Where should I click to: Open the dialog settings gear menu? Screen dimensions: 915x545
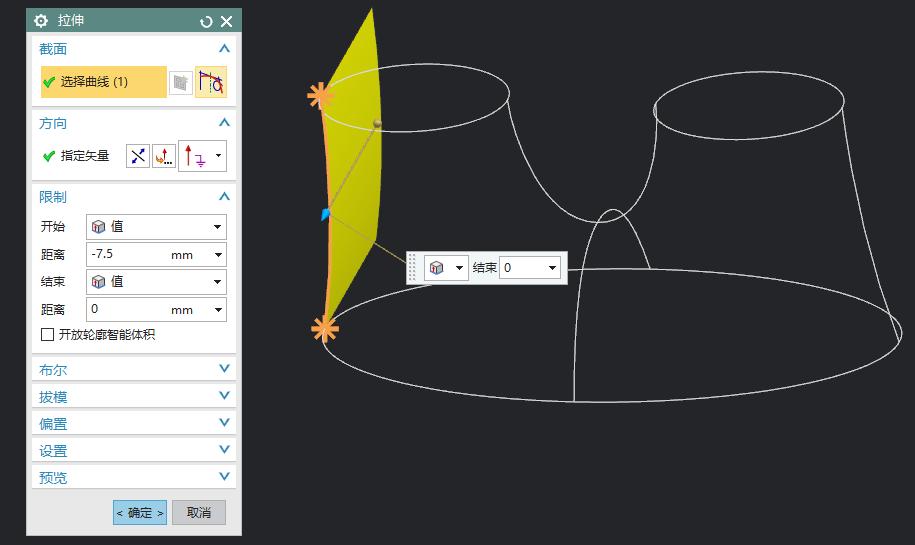click(x=41, y=21)
